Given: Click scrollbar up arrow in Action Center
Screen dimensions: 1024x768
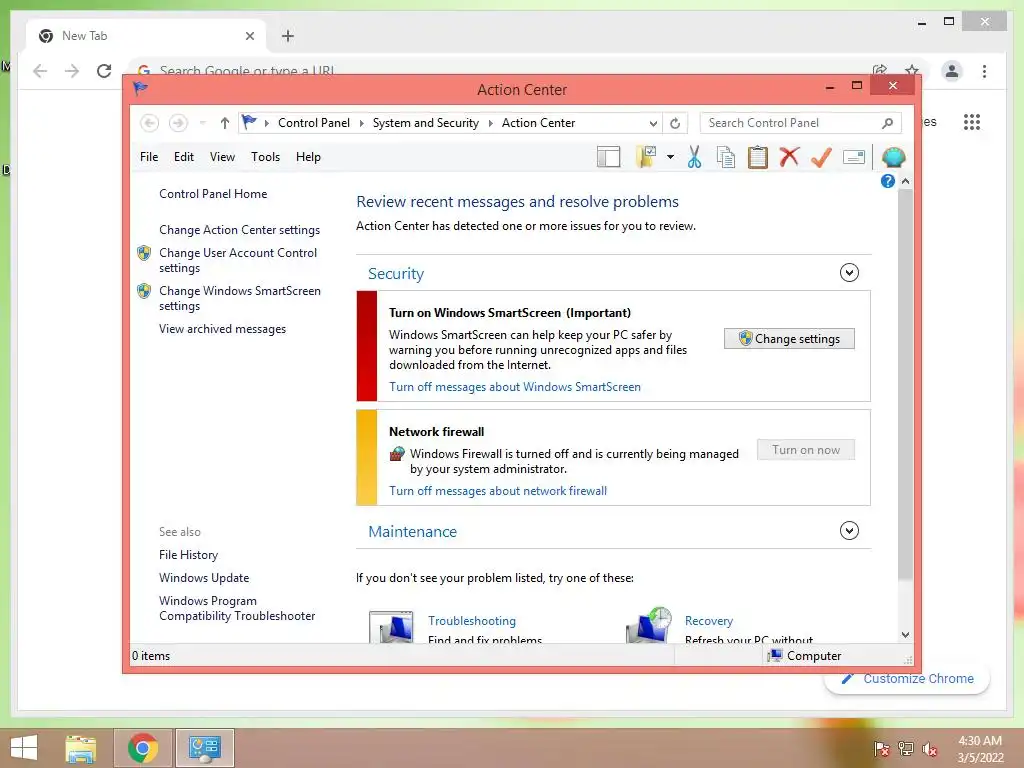Looking at the screenshot, I should [x=905, y=181].
